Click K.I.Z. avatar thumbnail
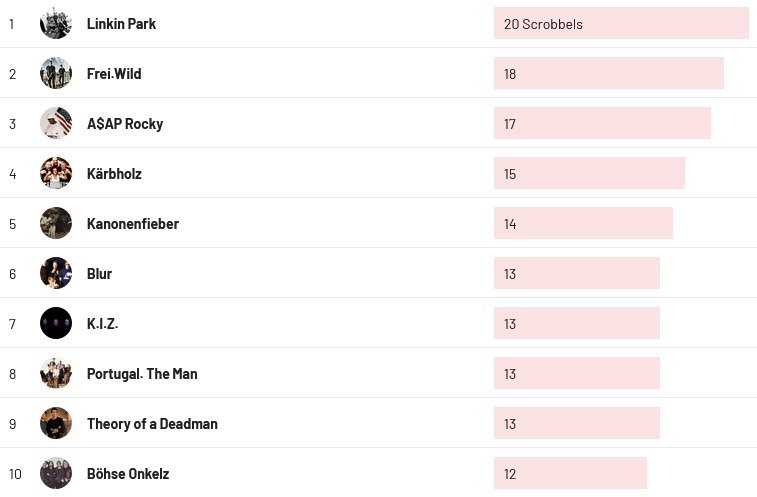 click(56, 323)
